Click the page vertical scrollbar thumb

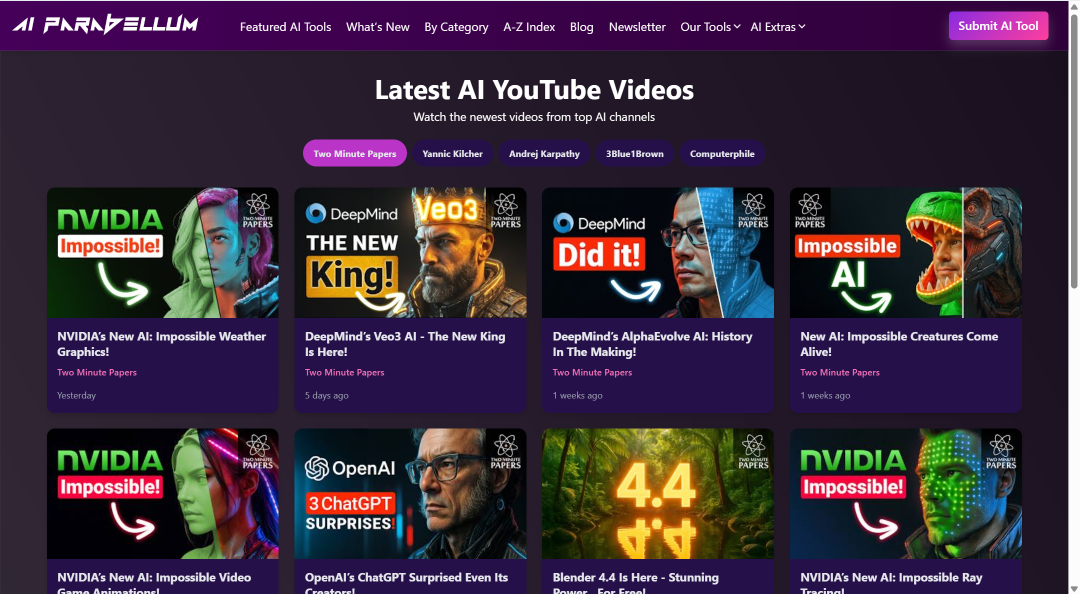point(1073,150)
